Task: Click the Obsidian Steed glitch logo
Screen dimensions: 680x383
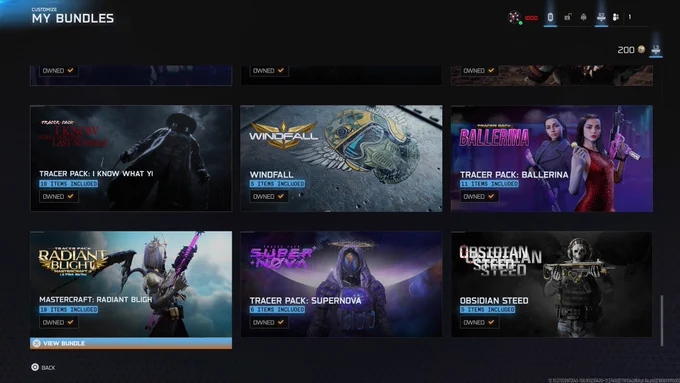Action: [500, 261]
